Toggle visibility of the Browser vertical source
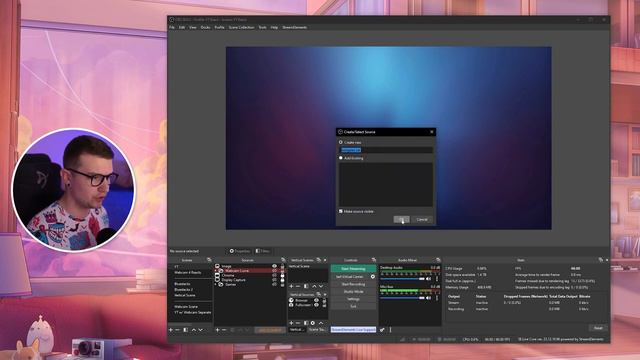The height and width of the screenshot is (360, 640). (316, 300)
